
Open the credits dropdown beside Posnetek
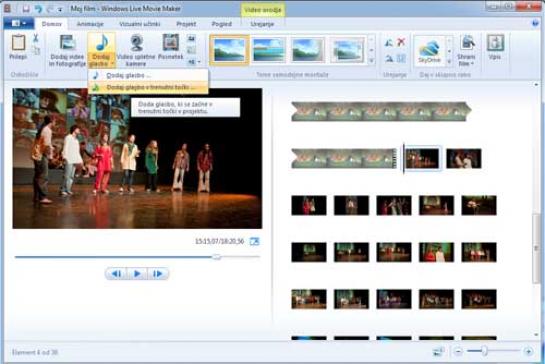point(194,62)
